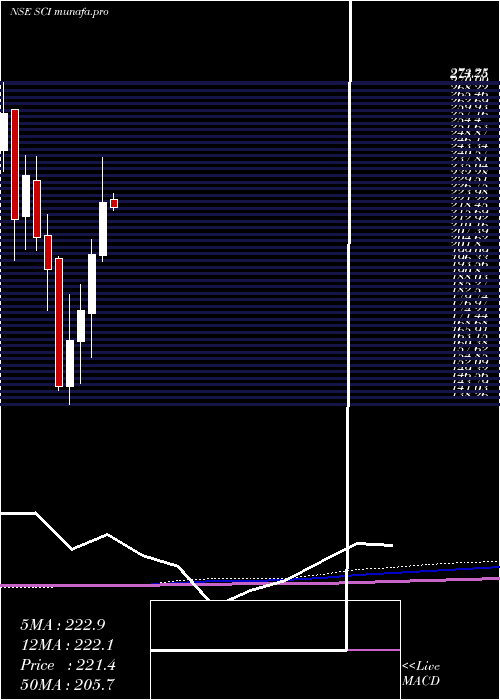Select the 5MA : 222.9 value
Screen dimensions: 500x700
63,625
